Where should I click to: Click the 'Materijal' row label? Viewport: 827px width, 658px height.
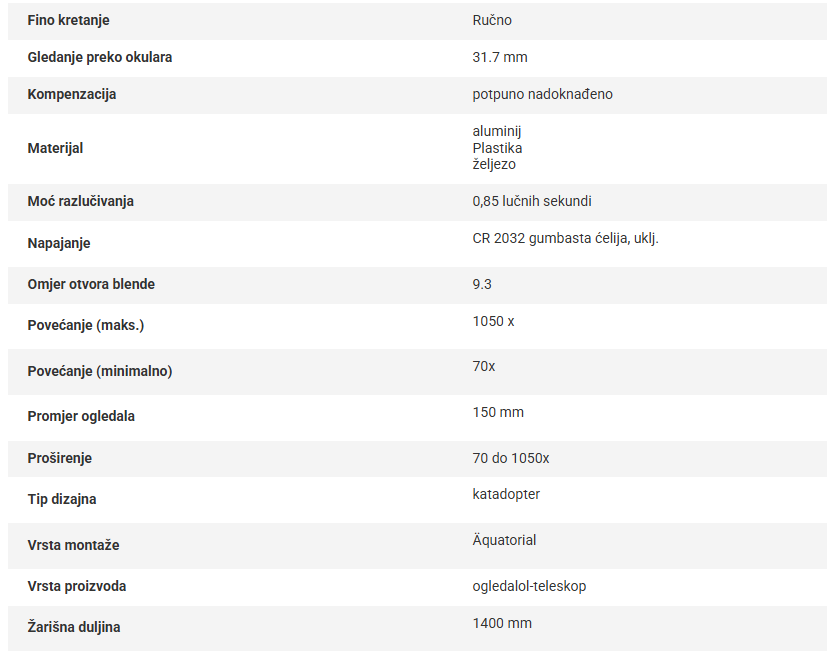click(55, 148)
